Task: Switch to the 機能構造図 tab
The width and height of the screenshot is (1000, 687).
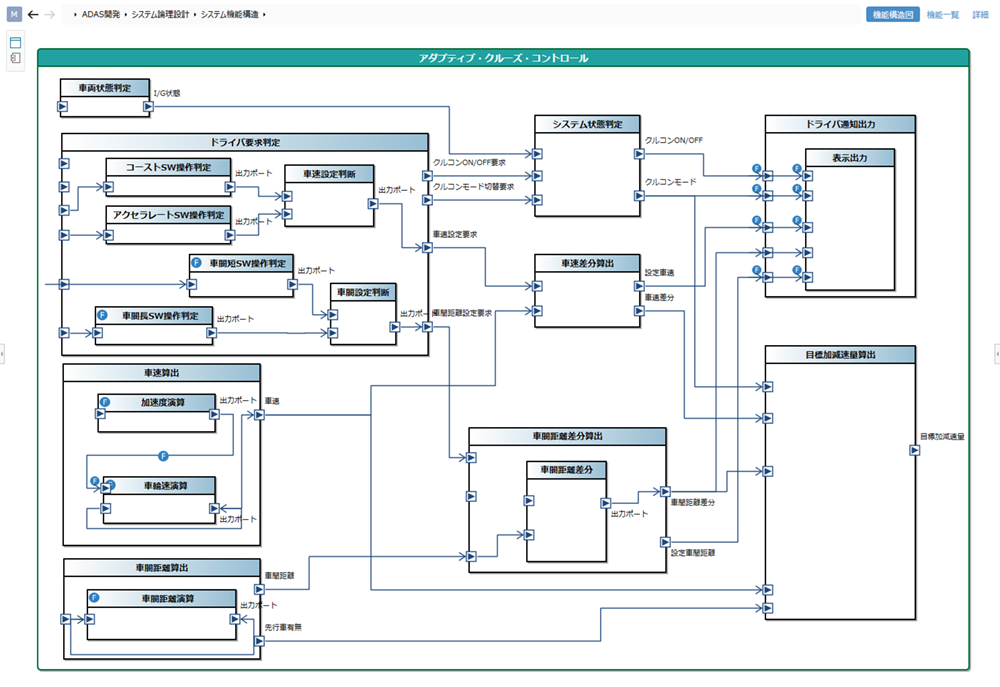Action: (893, 15)
